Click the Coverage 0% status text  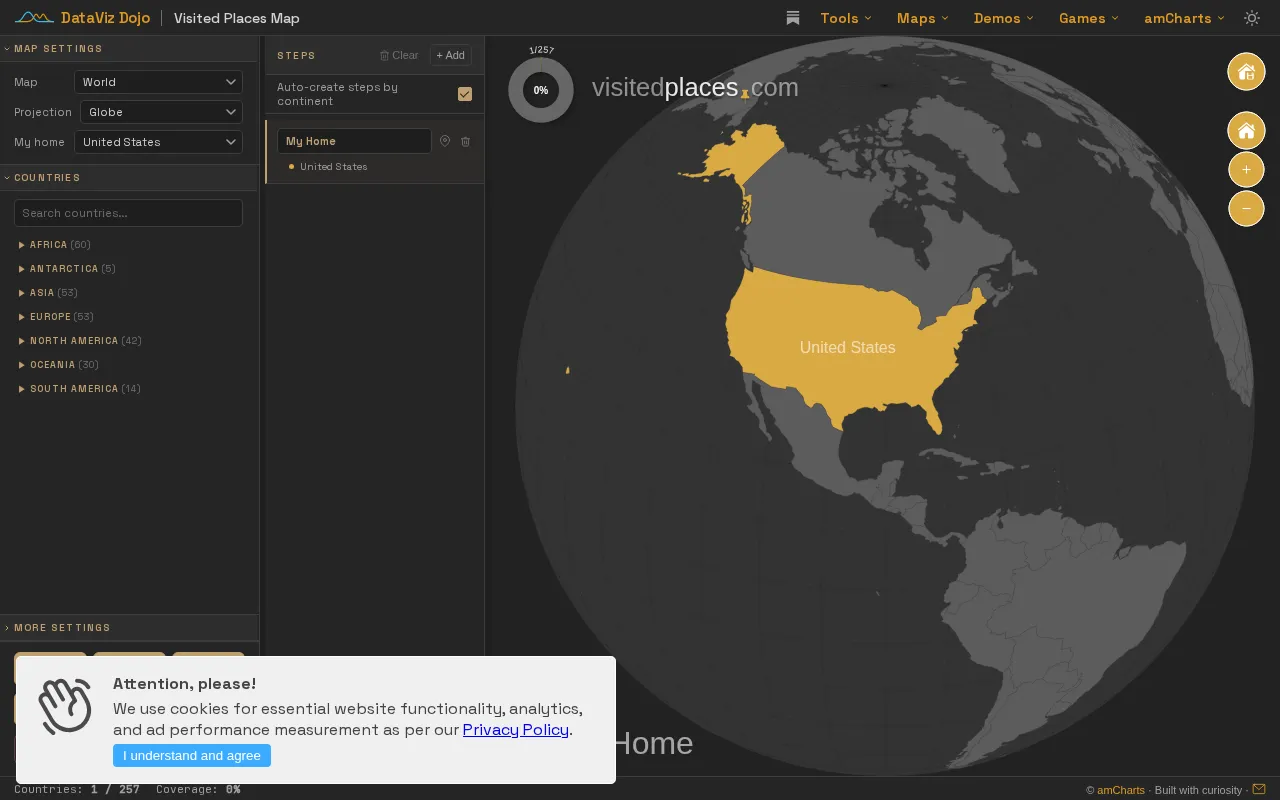pos(198,789)
